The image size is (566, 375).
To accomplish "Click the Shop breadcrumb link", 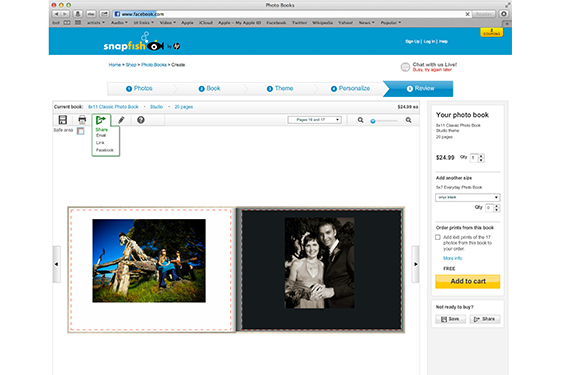I will 131,65.
